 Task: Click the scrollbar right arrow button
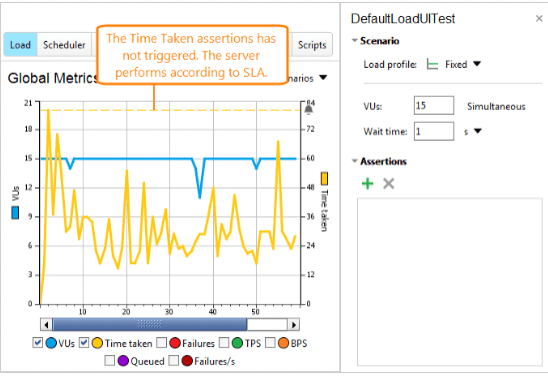point(294,325)
